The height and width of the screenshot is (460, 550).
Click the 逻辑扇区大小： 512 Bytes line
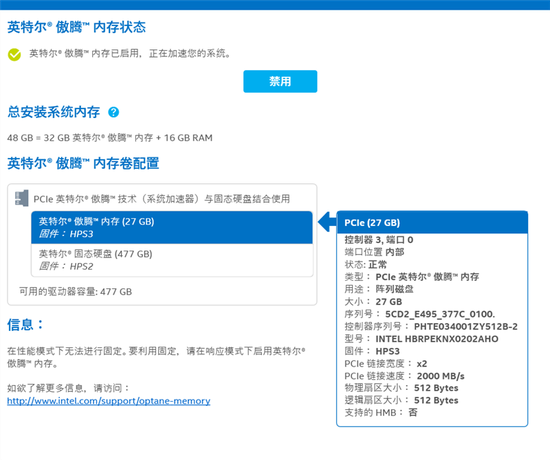[x=401, y=400]
